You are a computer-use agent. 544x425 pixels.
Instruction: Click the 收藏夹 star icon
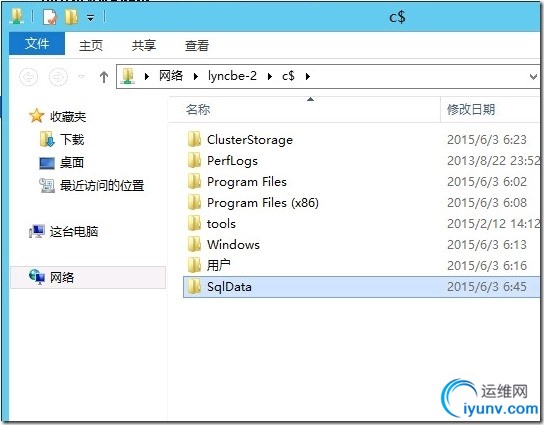(x=36, y=116)
